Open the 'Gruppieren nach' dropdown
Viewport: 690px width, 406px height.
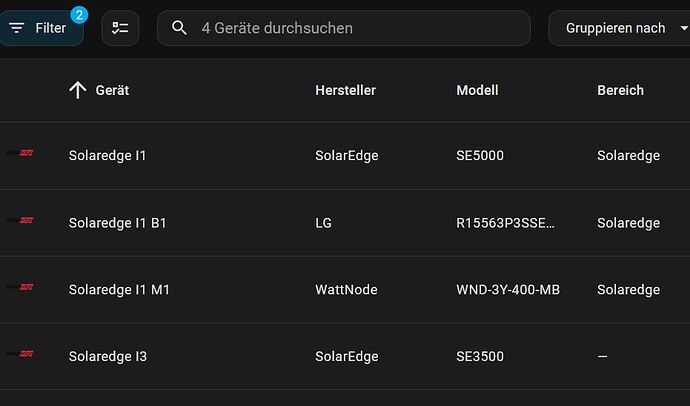tap(620, 28)
